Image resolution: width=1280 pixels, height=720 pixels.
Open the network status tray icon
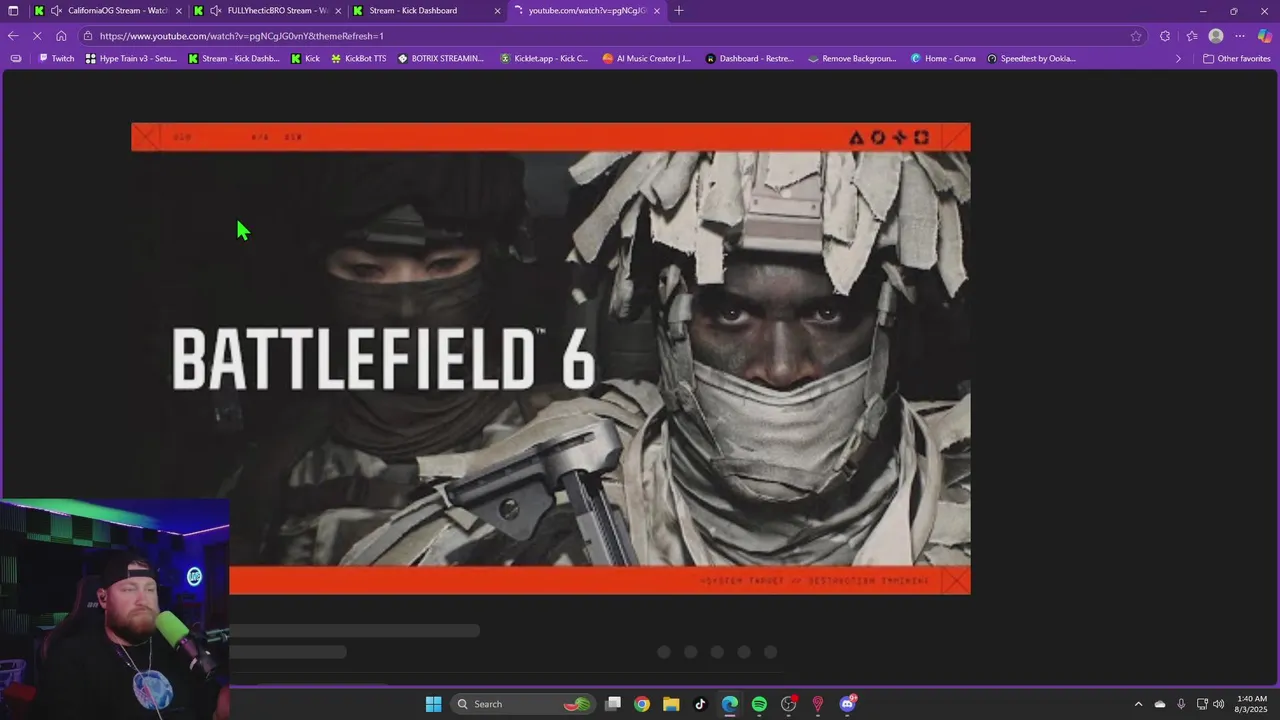(1202, 704)
